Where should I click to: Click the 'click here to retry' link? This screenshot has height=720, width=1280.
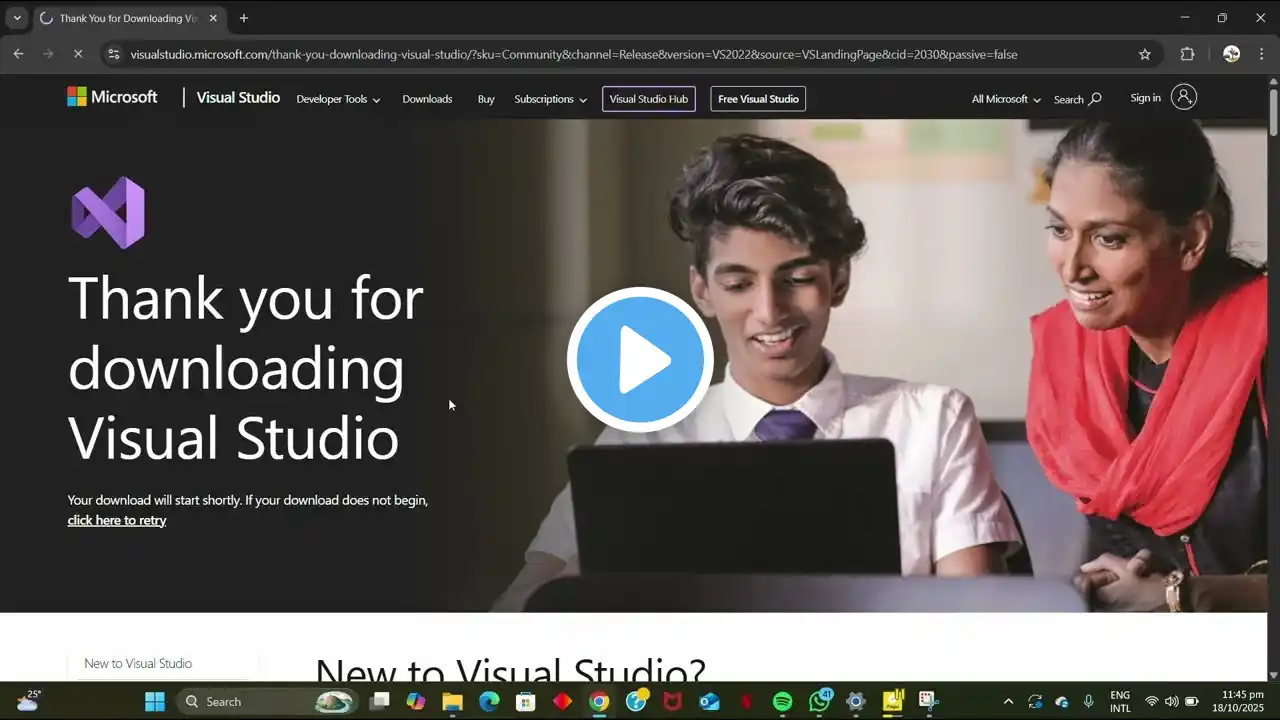click(x=117, y=520)
